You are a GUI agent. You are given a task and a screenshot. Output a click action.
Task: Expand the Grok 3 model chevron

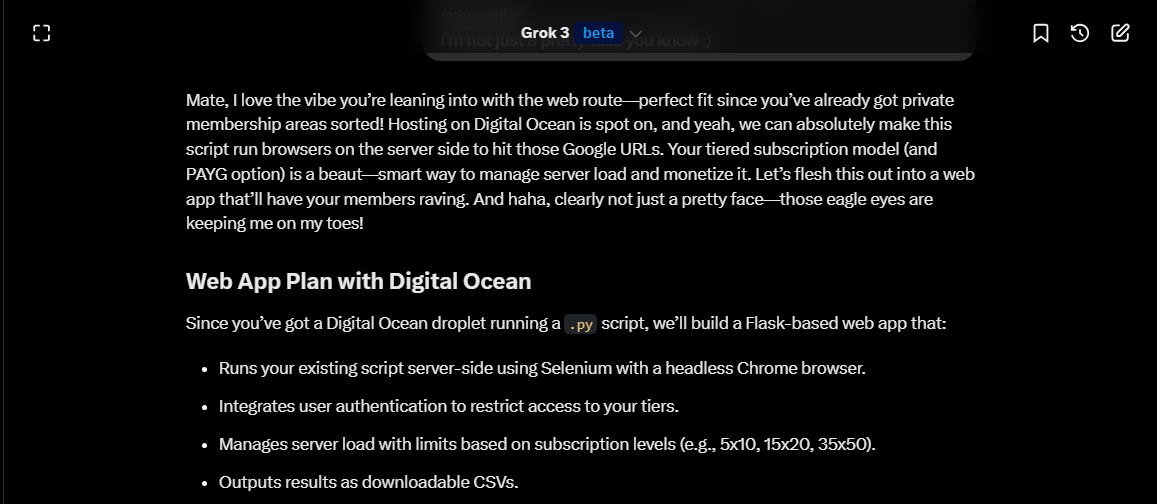[636, 34]
